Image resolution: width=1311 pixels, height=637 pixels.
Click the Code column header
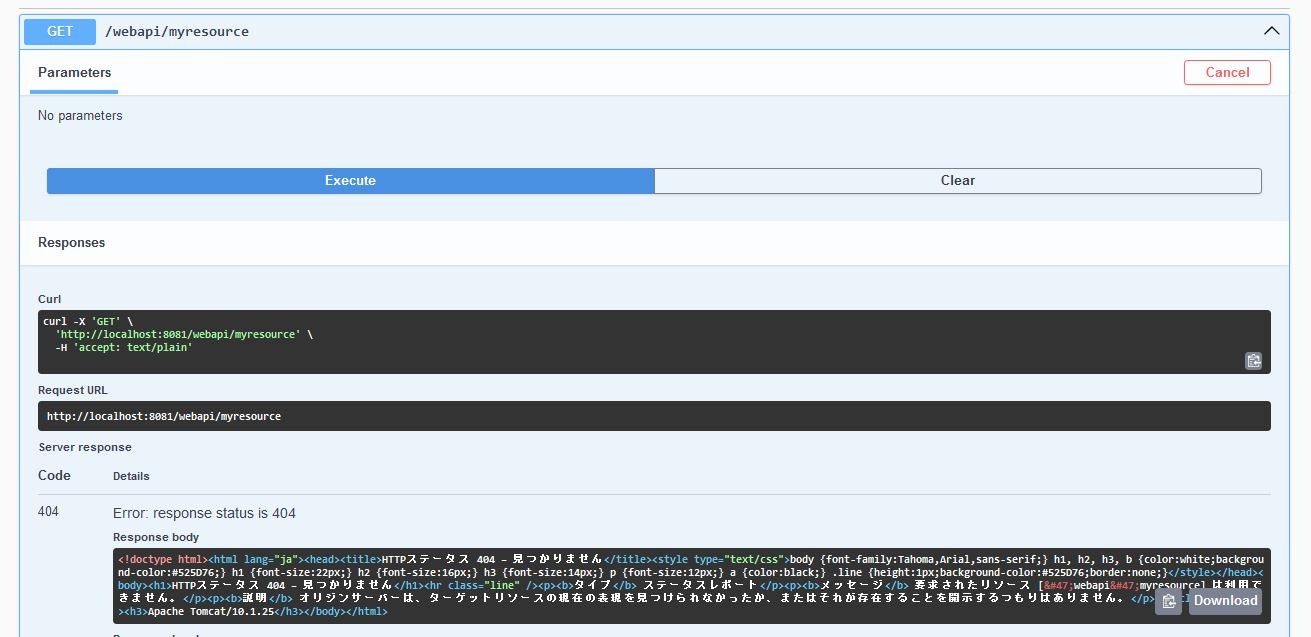(54, 475)
